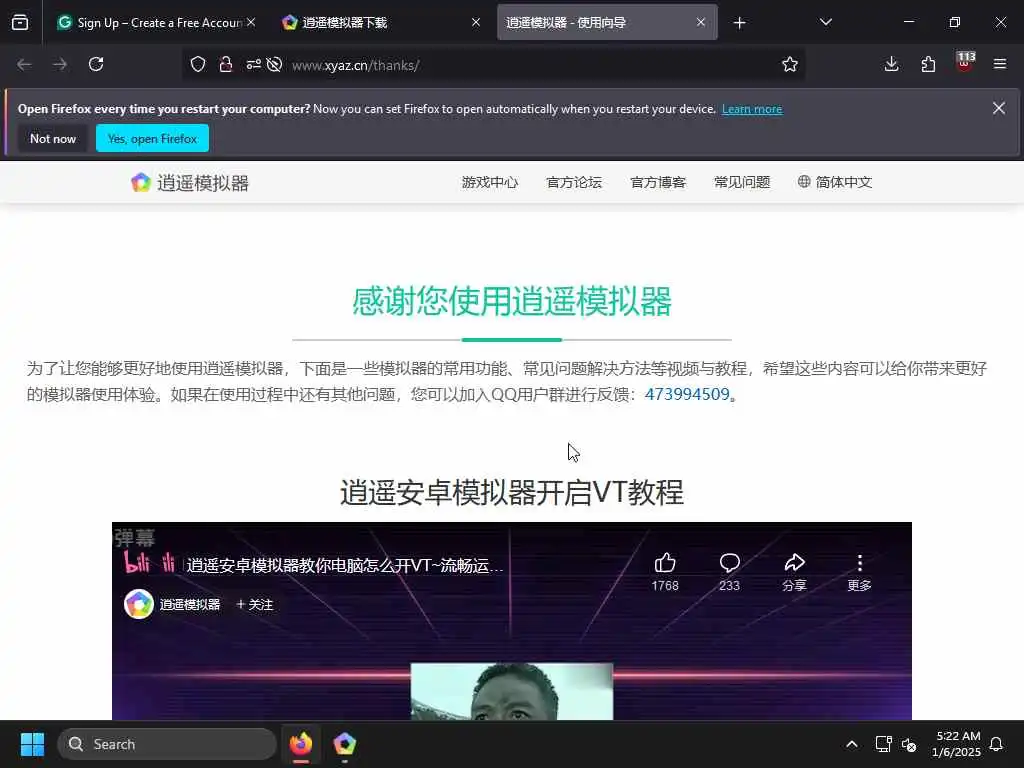Click Yes, open Firefox button
1024x768 pixels.
pos(152,138)
